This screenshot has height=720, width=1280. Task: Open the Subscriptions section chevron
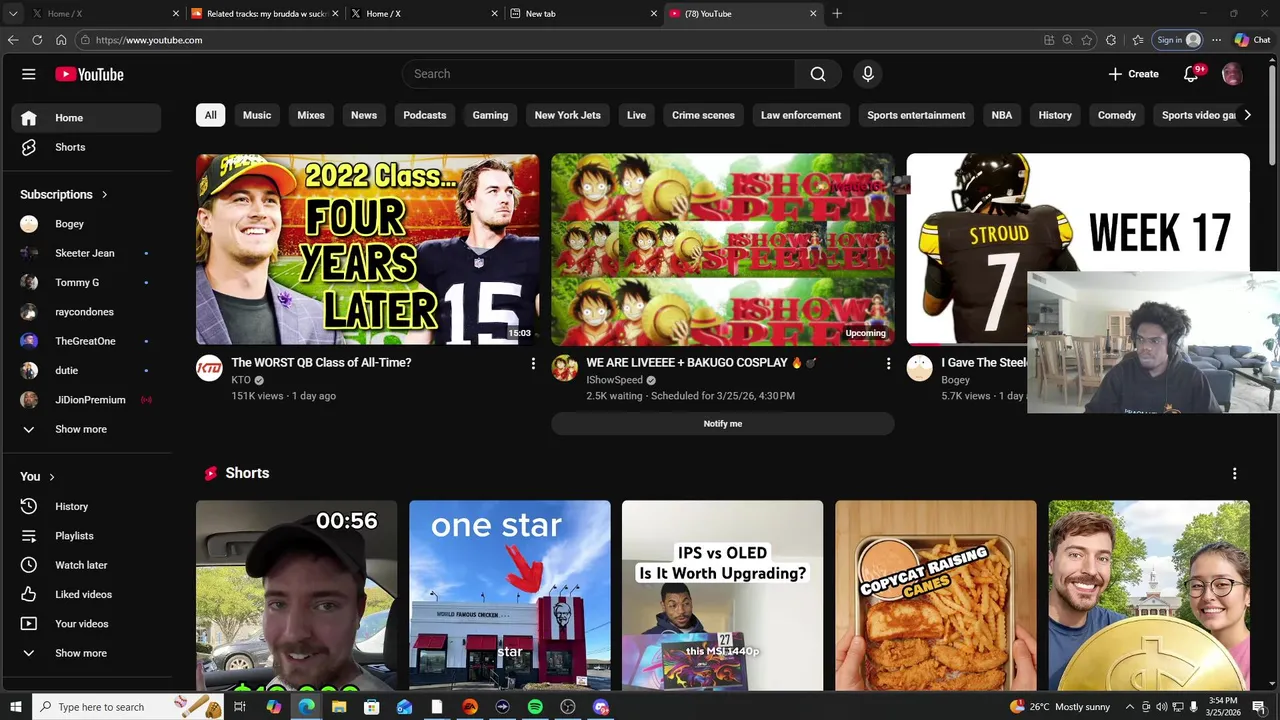104,194
